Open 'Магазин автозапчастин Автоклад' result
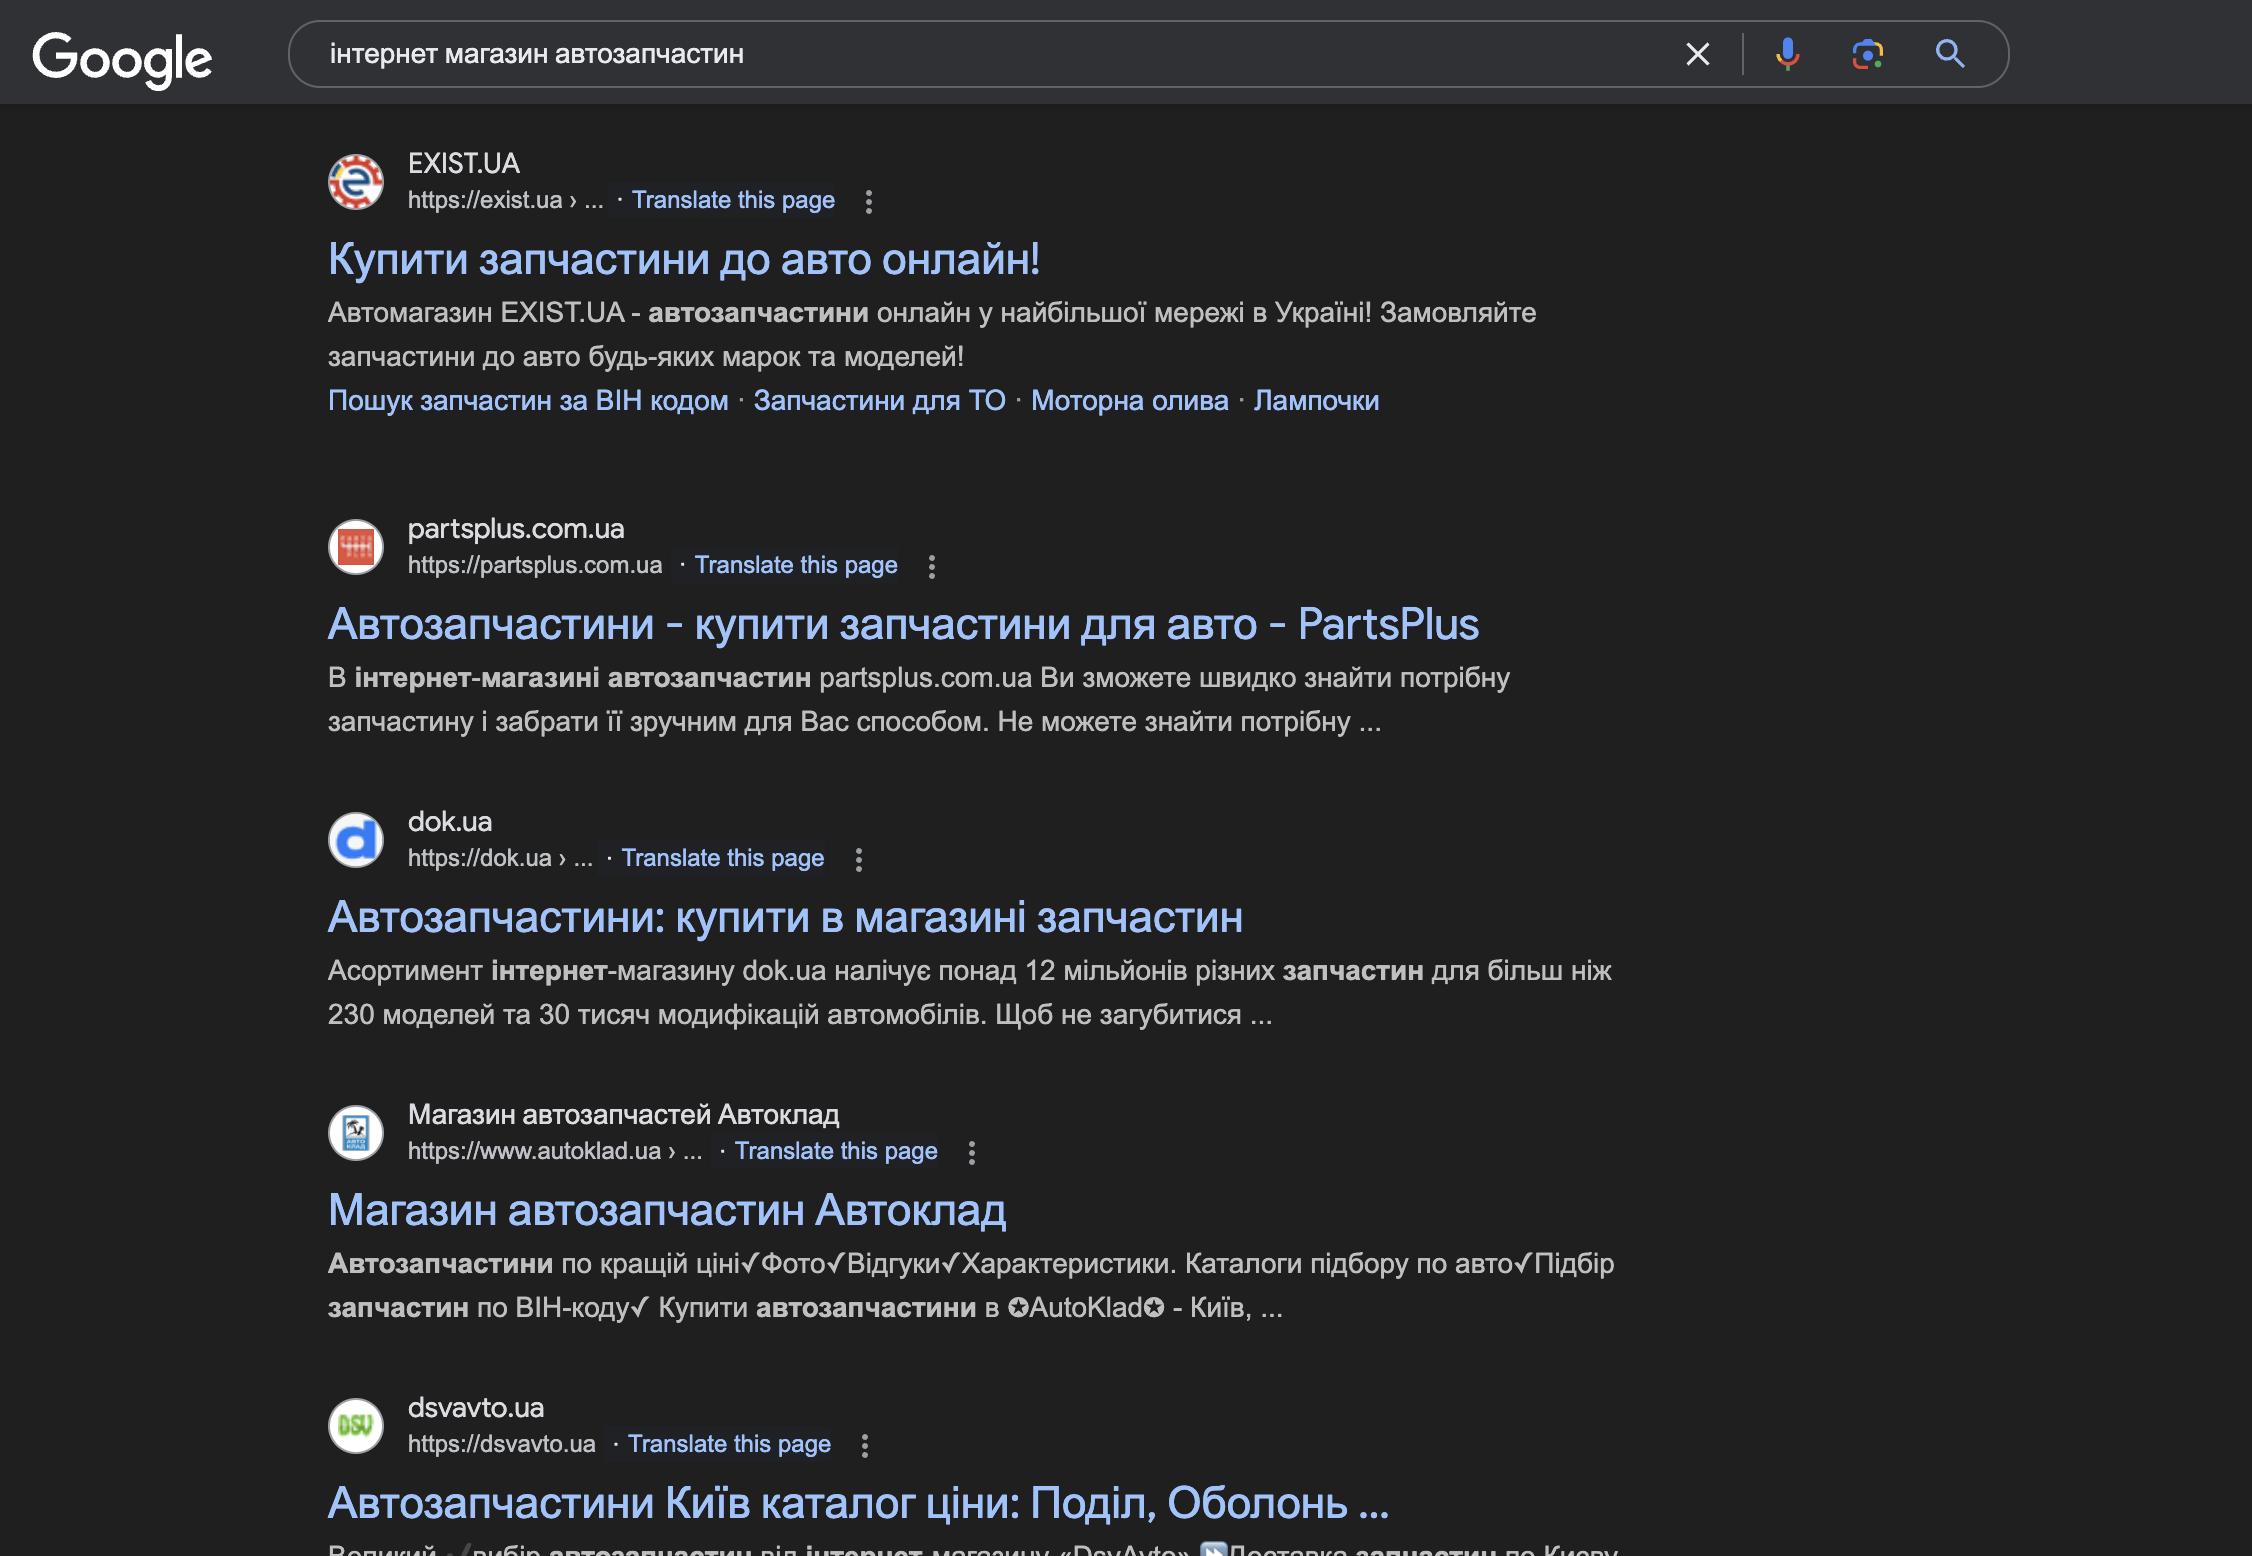 click(666, 1211)
